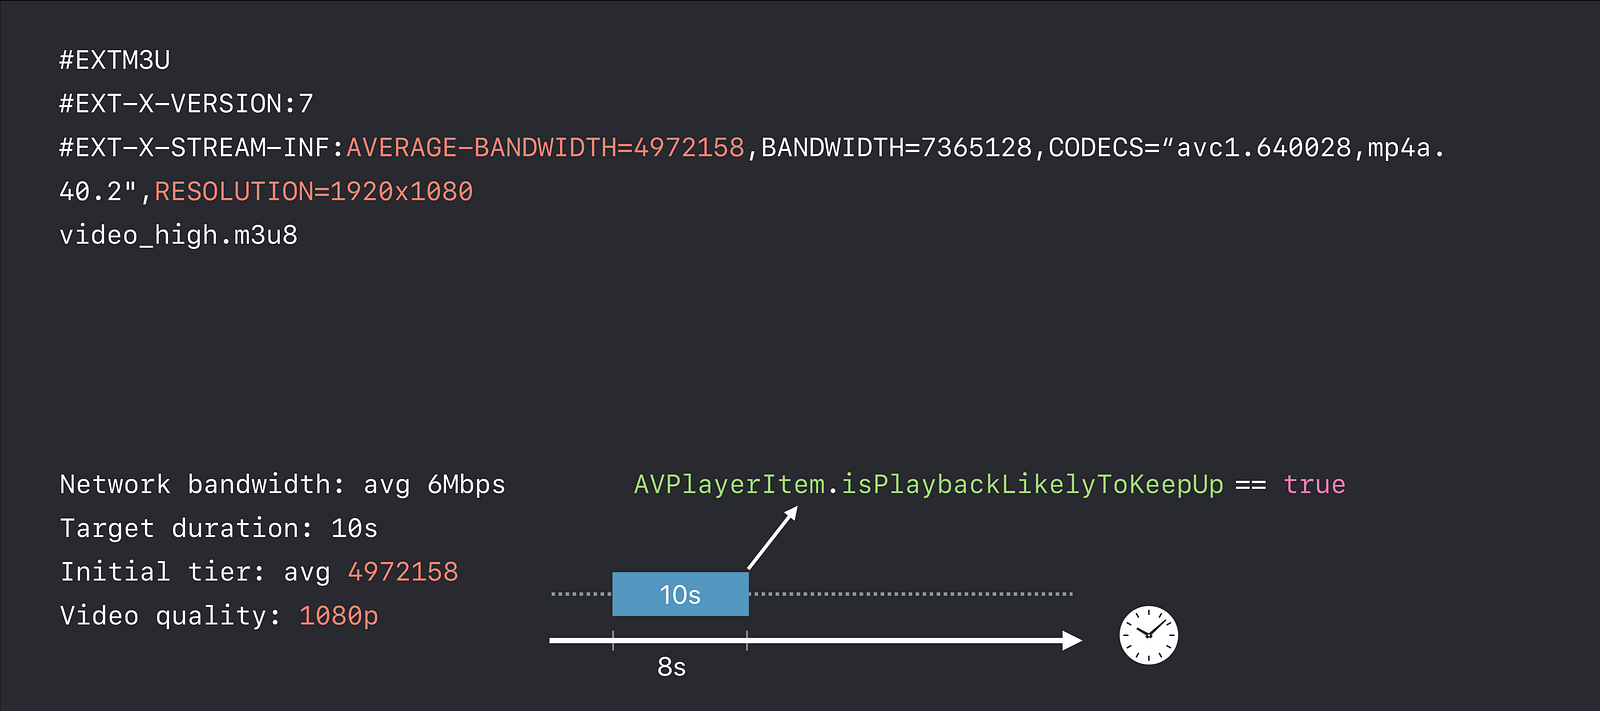Click the red 4972158 initial tier value
The image size is (1600, 711).
pyautogui.click(x=402, y=572)
